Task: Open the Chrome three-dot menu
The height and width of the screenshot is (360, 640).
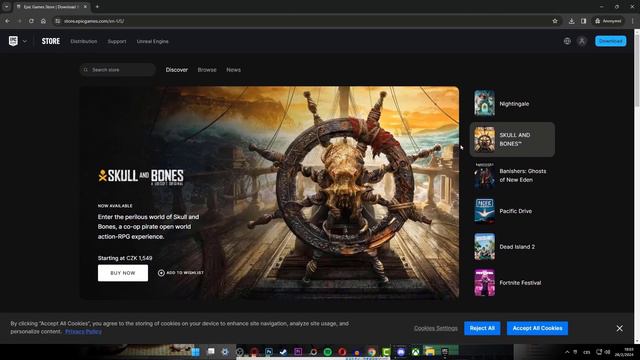Action: tap(633, 21)
